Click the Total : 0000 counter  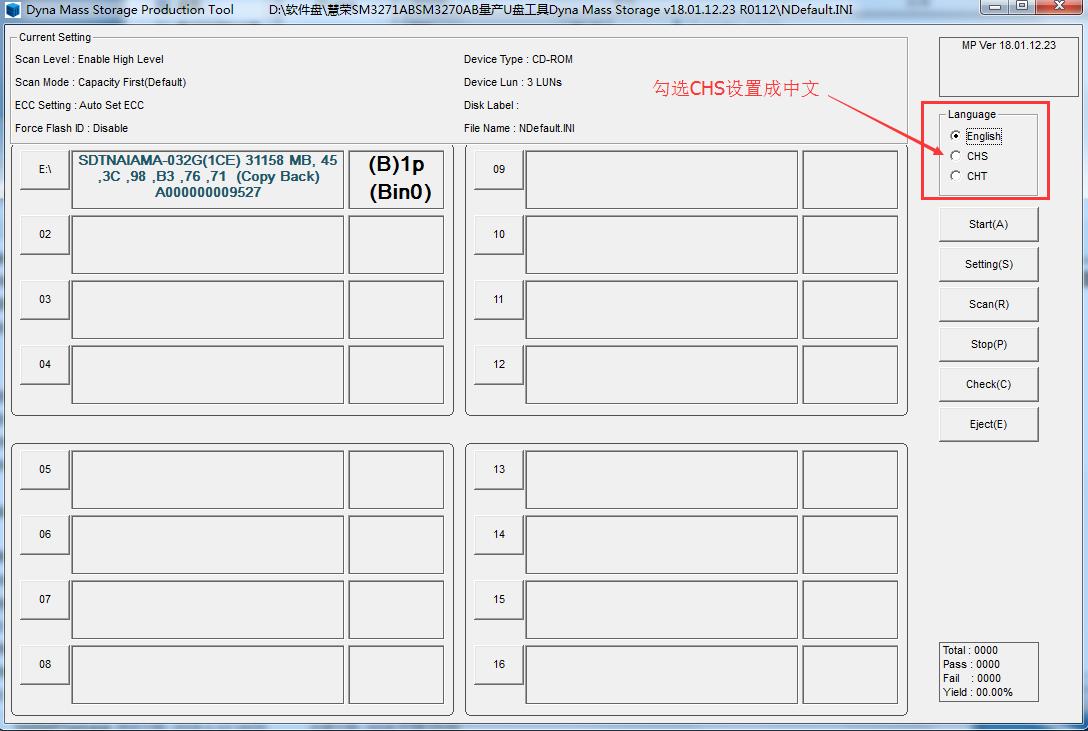[x=970, y=651]
